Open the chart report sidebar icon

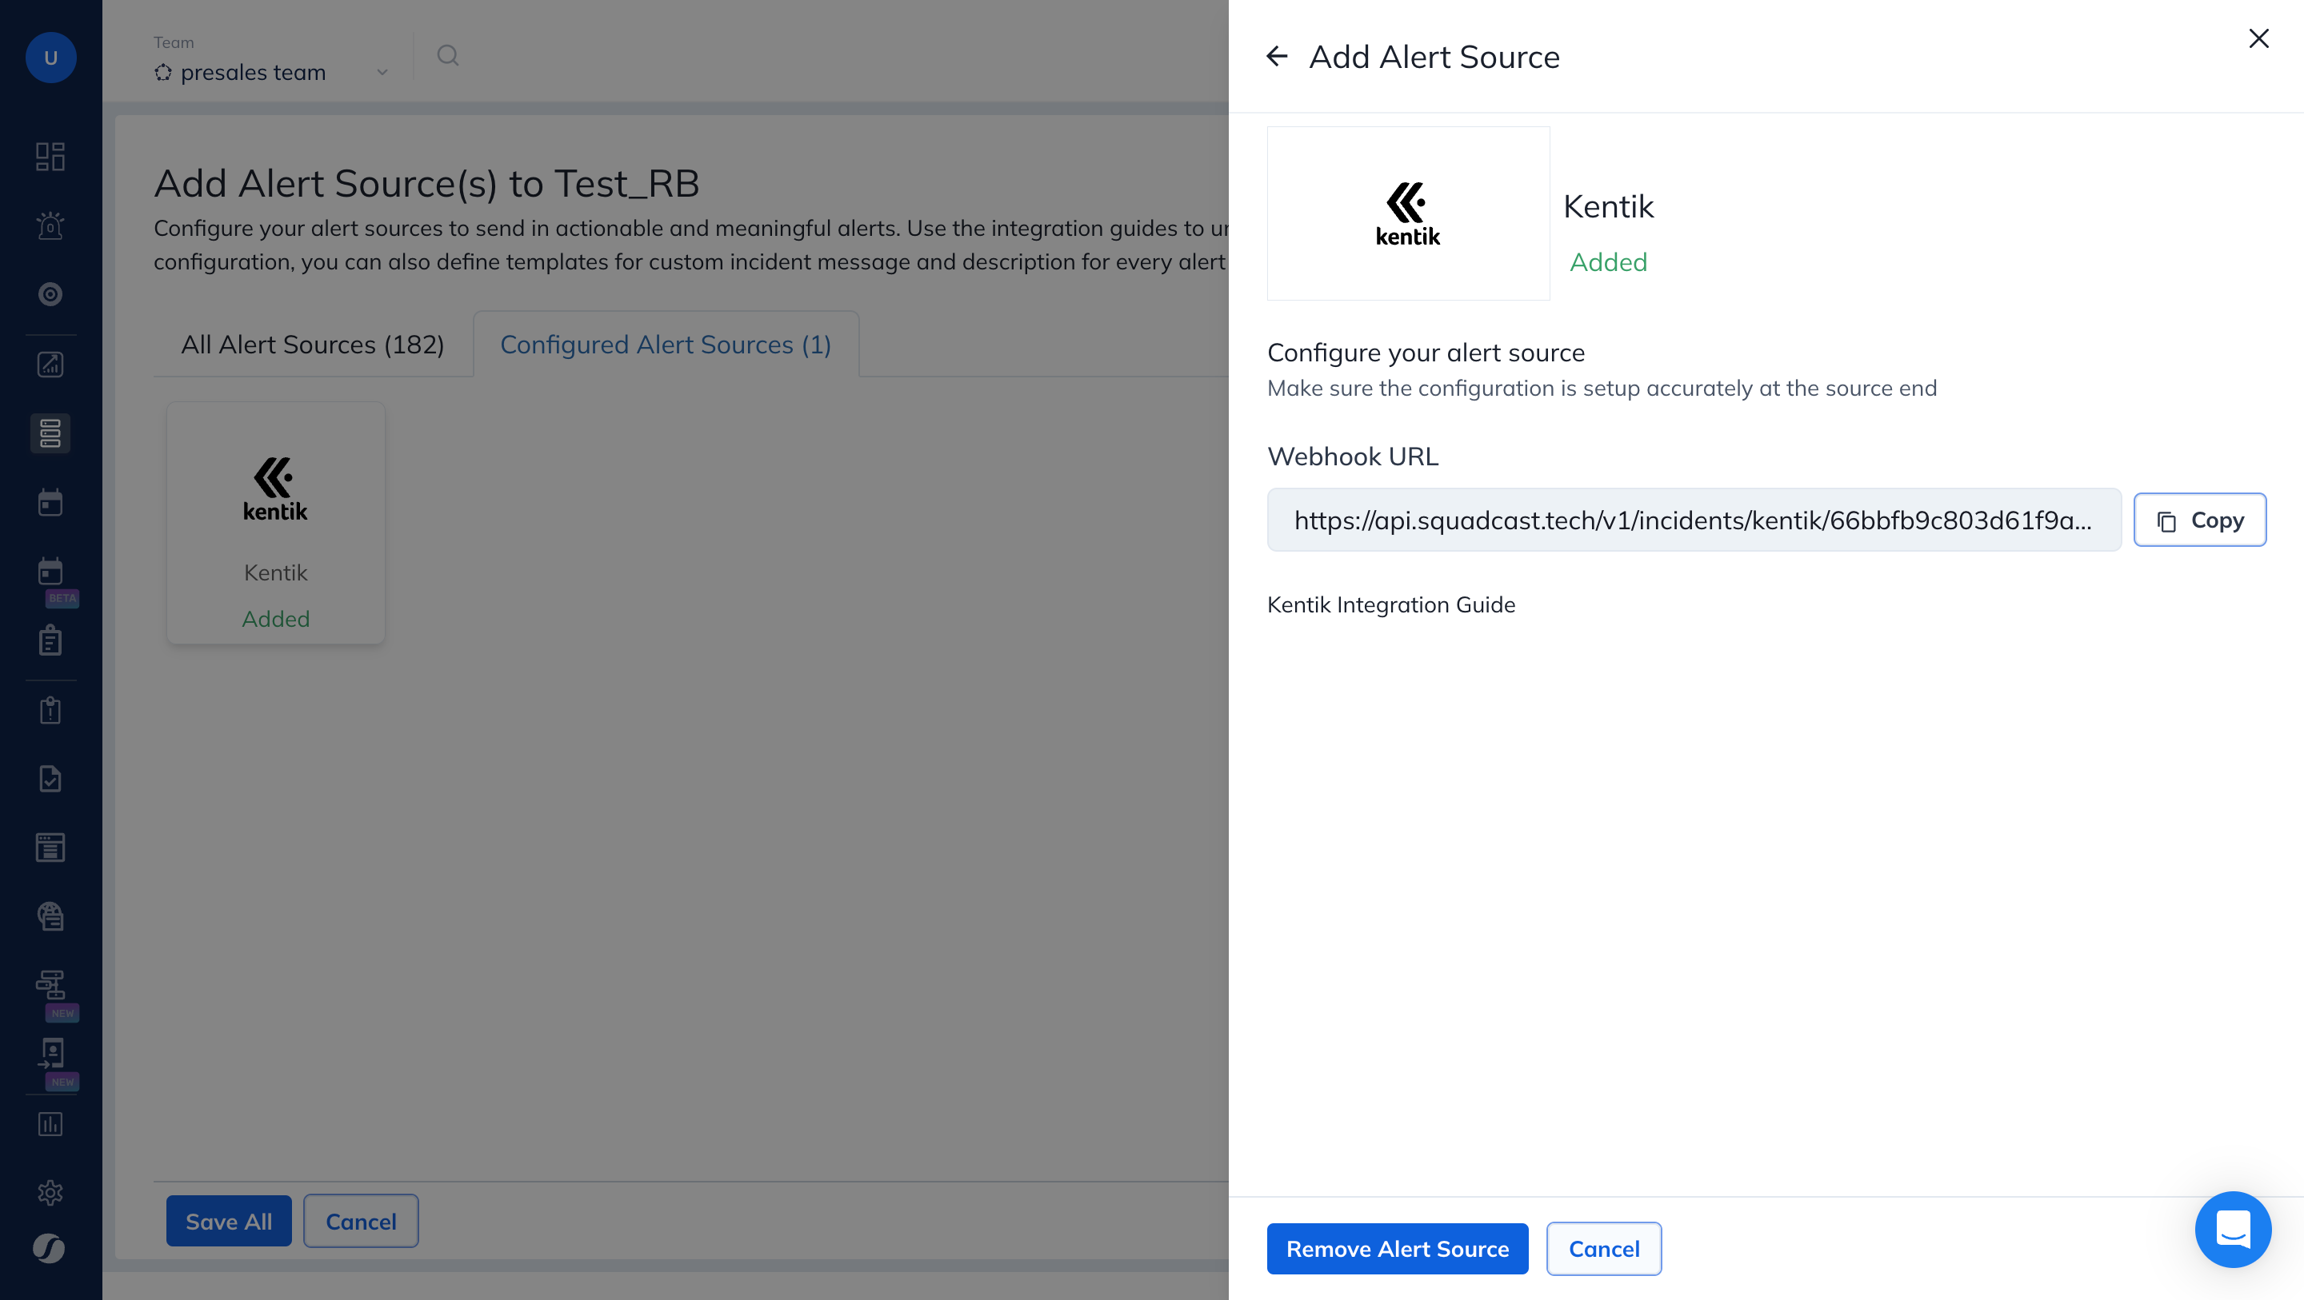(50, 364)
